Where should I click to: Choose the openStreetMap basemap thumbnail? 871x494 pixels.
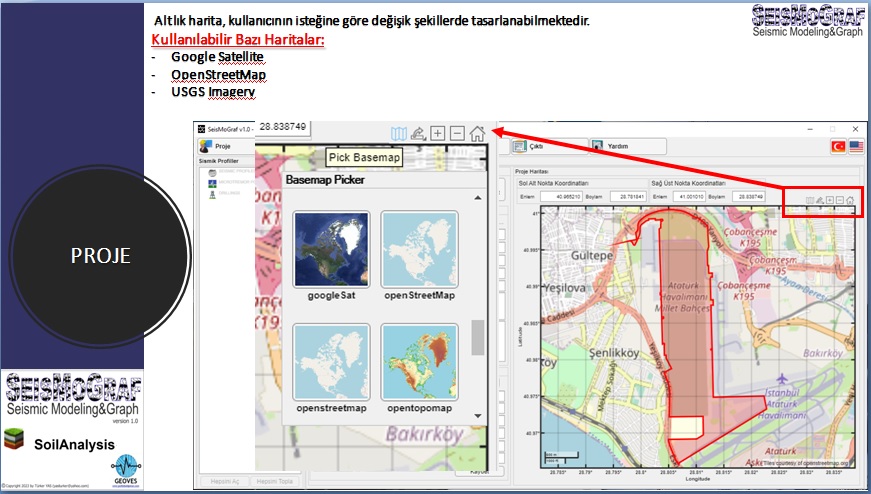pos(419,250)
